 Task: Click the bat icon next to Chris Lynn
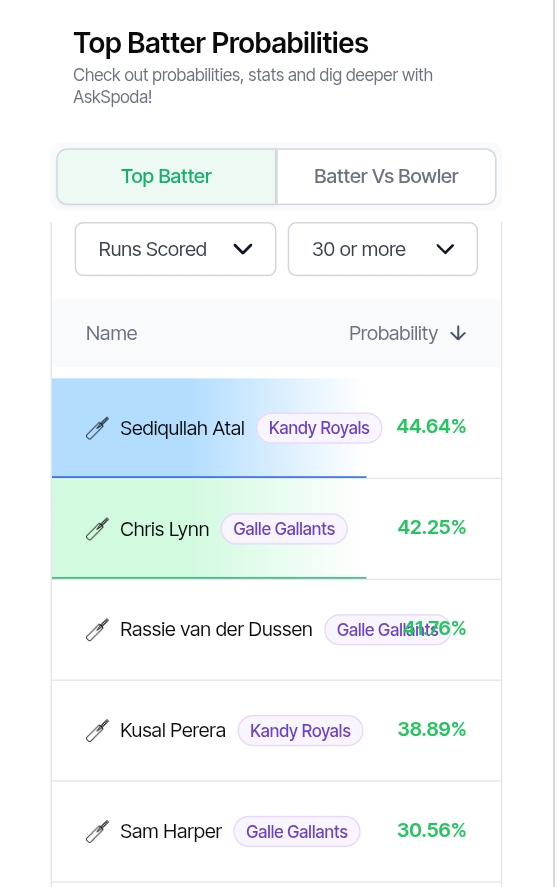[x=97, y=529]
